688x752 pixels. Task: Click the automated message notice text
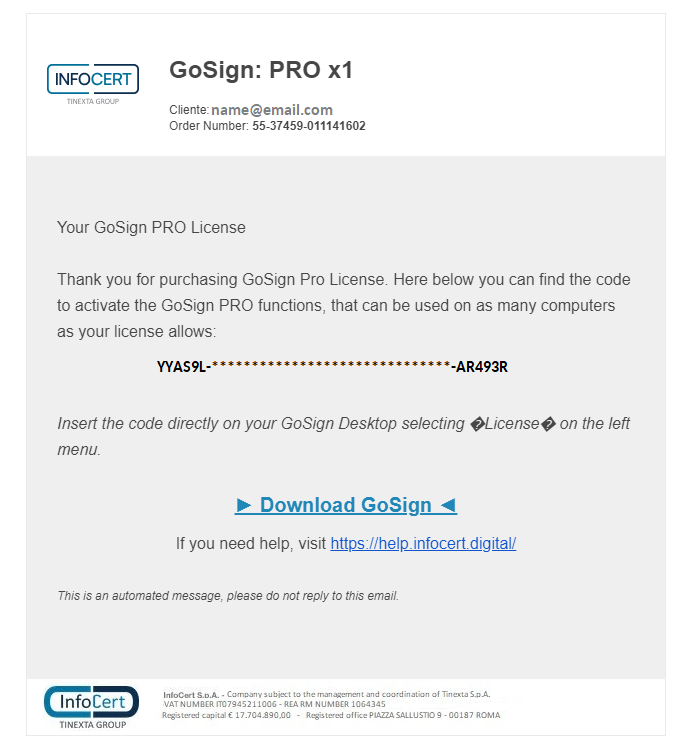point(228,596)
